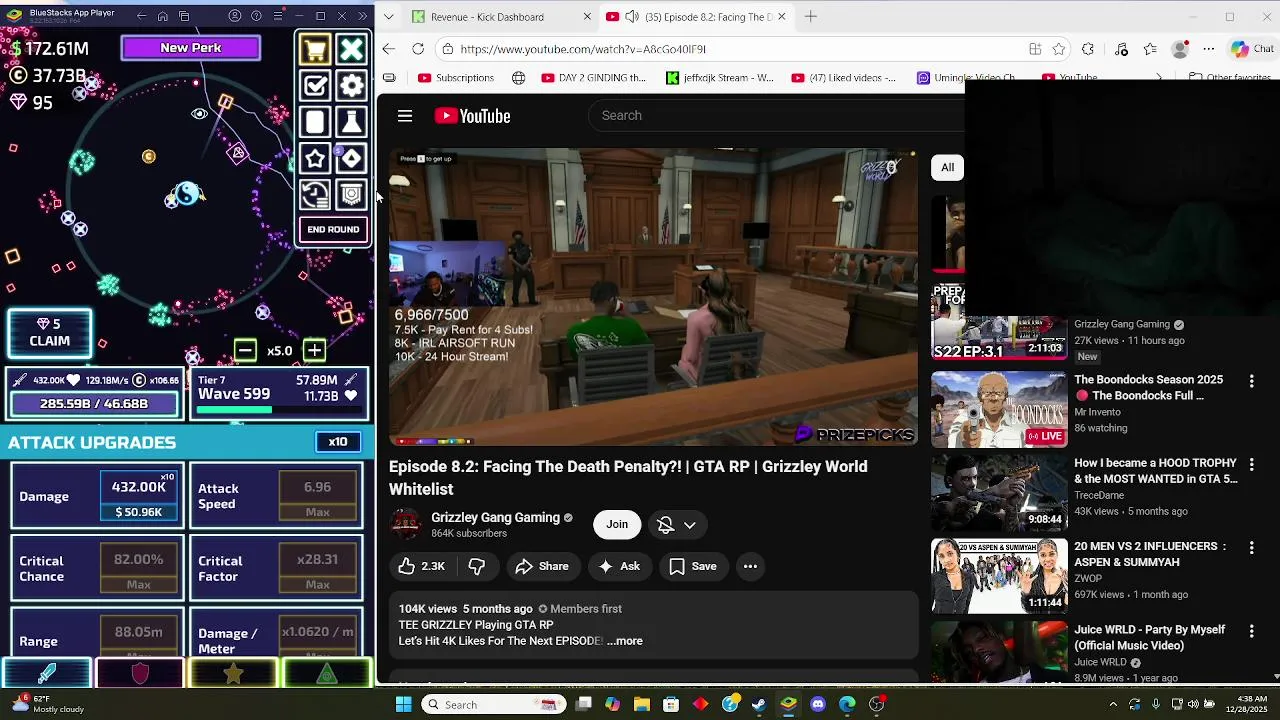Screen dimensions: 1280x720
Task: Open the browser tab list dropdown arrow
Action: (x=389, y=16)
